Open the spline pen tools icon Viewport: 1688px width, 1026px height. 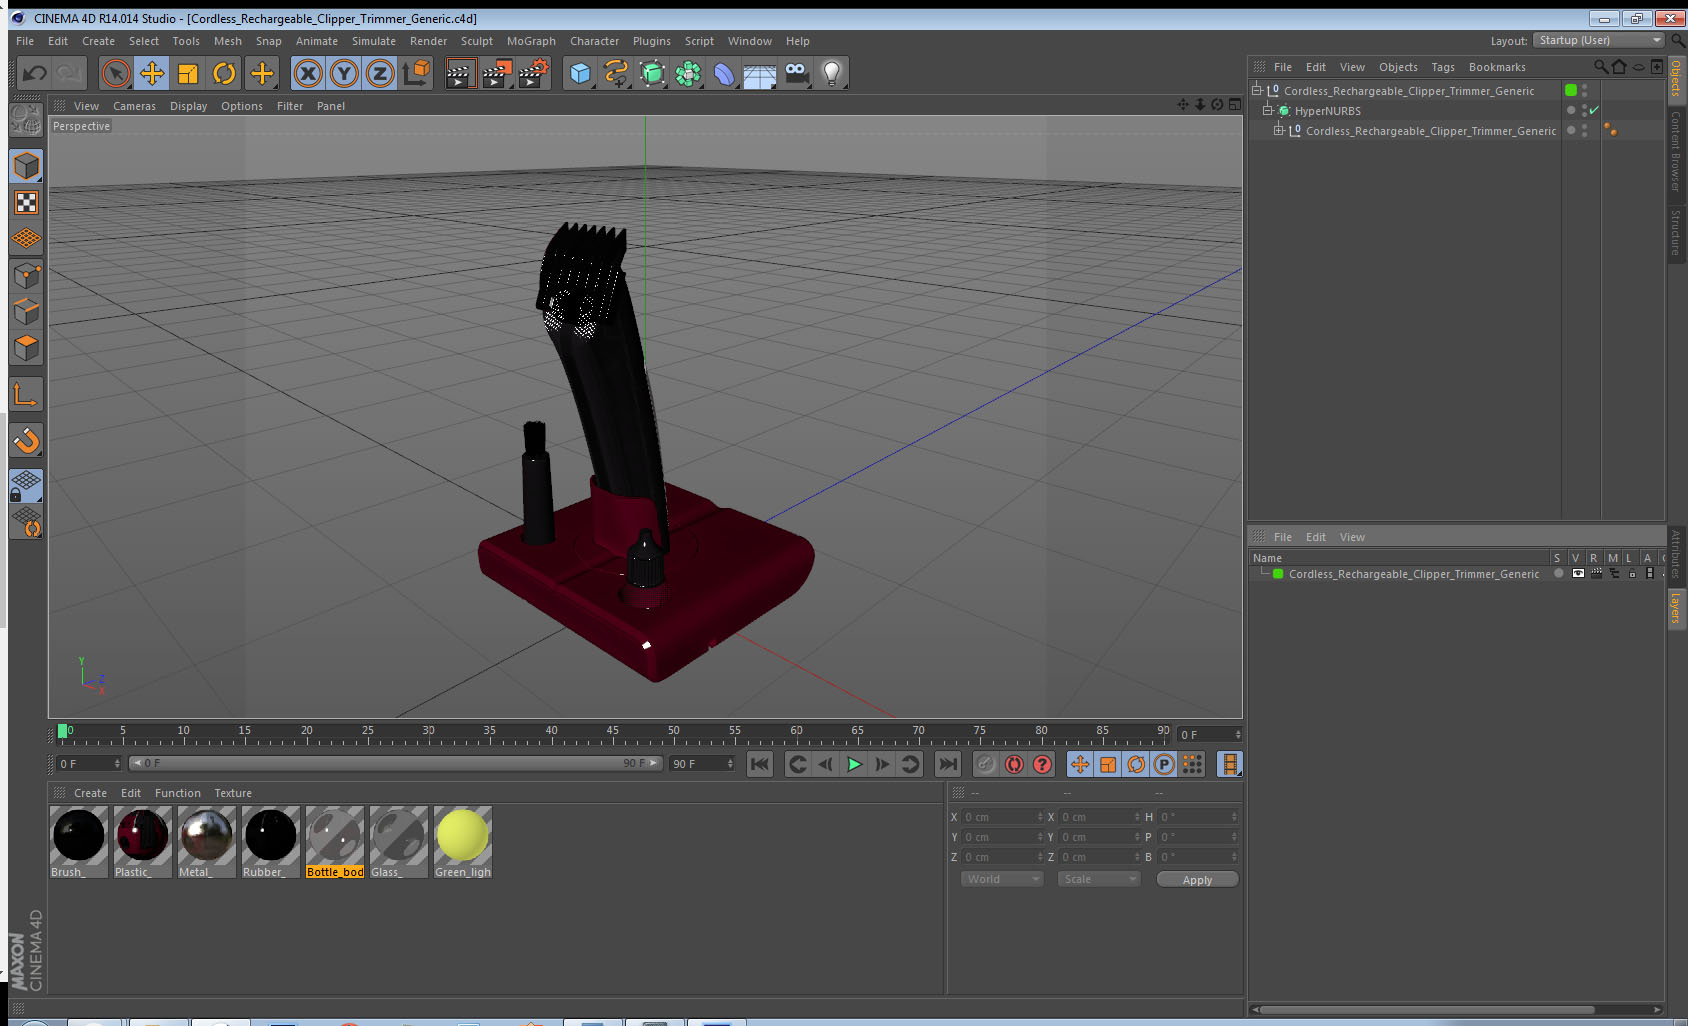click(x=616, y=73)
